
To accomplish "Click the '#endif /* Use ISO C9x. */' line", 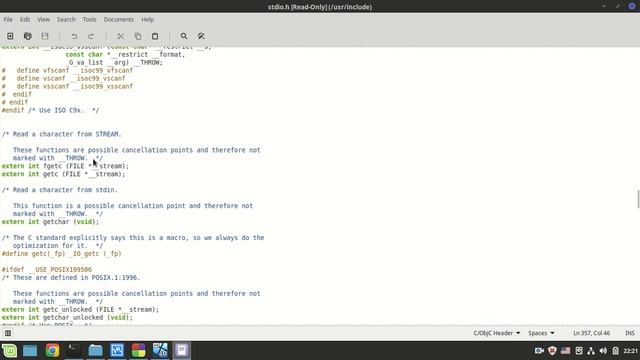I will [x=50, y=110].
